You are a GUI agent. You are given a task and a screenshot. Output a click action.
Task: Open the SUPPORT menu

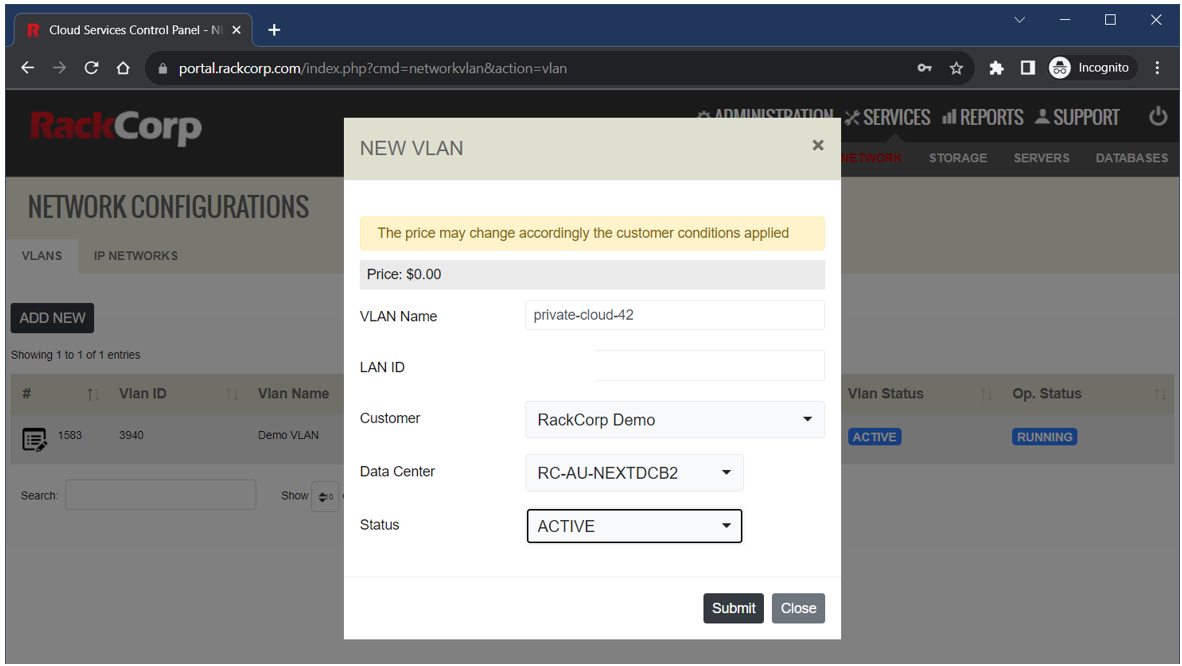(1077, 118)
